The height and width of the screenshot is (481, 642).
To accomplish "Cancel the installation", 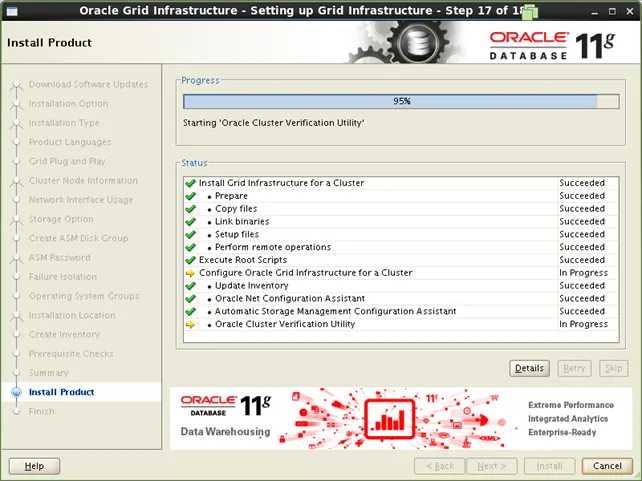I will 607,466.
